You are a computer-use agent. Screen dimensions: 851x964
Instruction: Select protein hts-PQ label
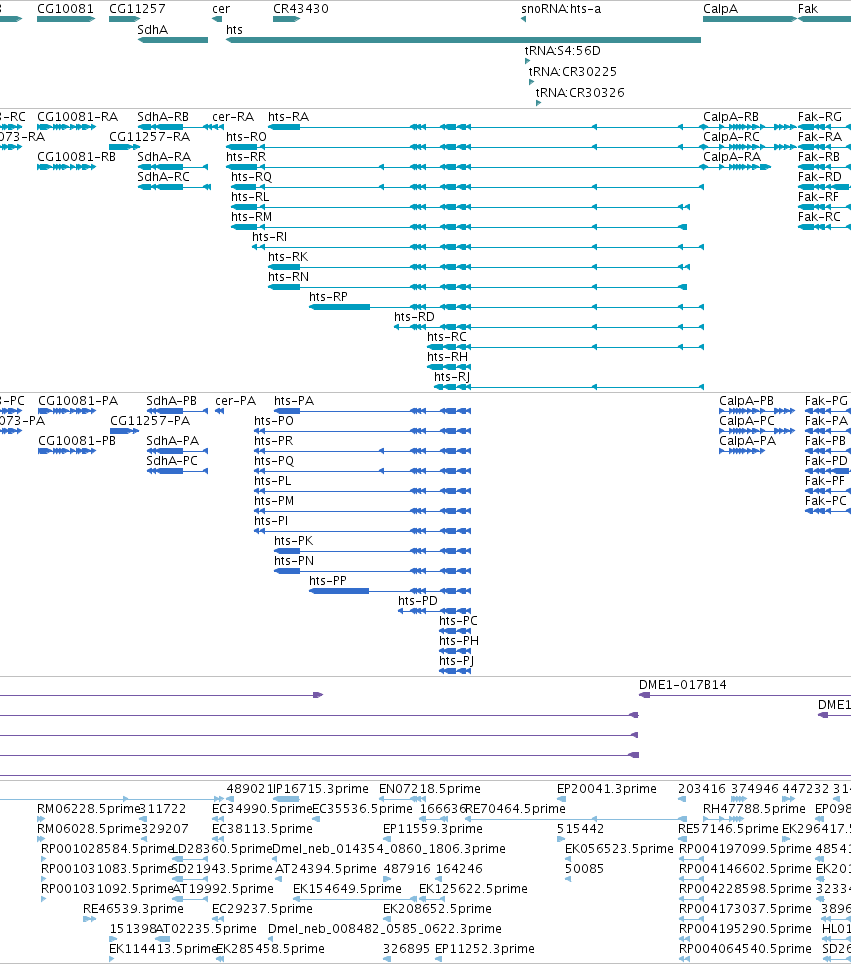click(274, 460)
